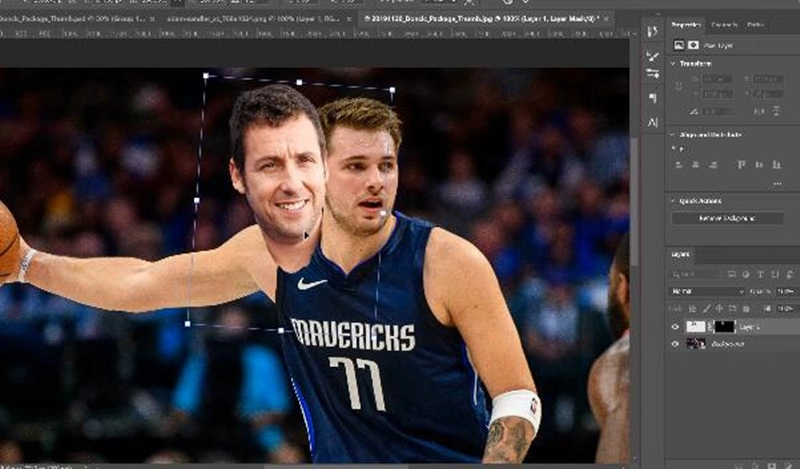Click the Remove Background button
Screen dimensions: 800x469
click(726, 218)
